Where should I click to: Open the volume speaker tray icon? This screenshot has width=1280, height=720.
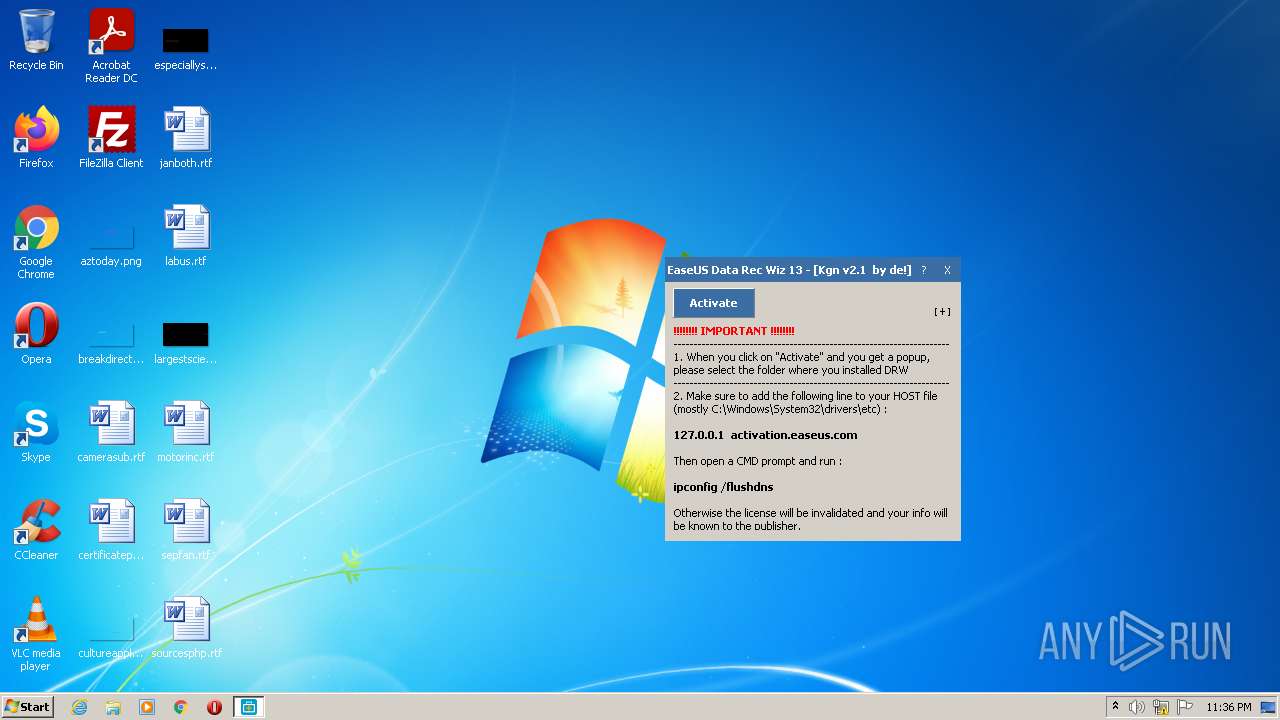coord(1137,707)
